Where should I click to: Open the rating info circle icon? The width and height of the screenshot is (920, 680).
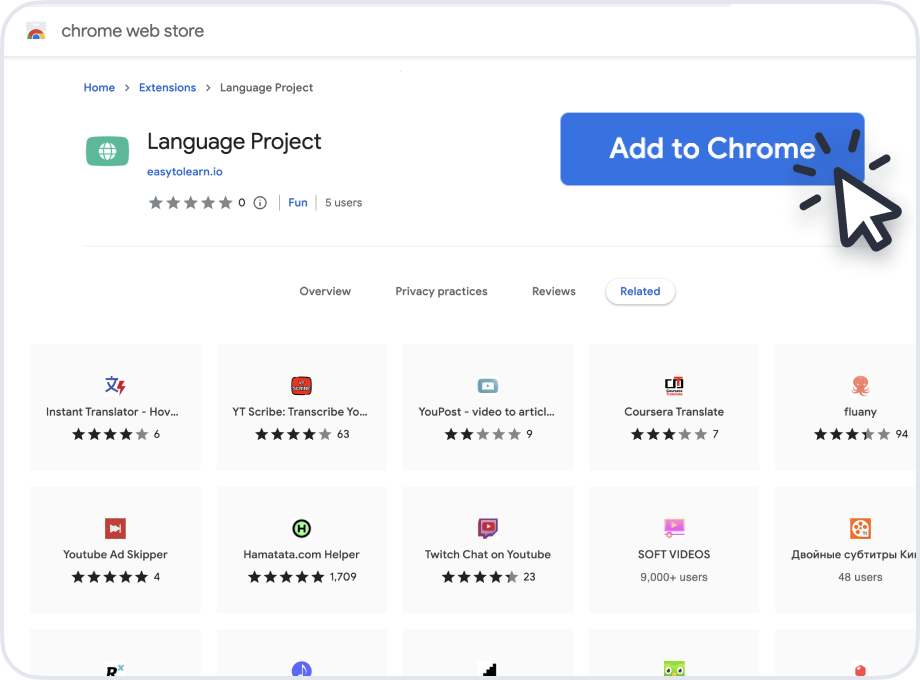(x=260, y=203)
